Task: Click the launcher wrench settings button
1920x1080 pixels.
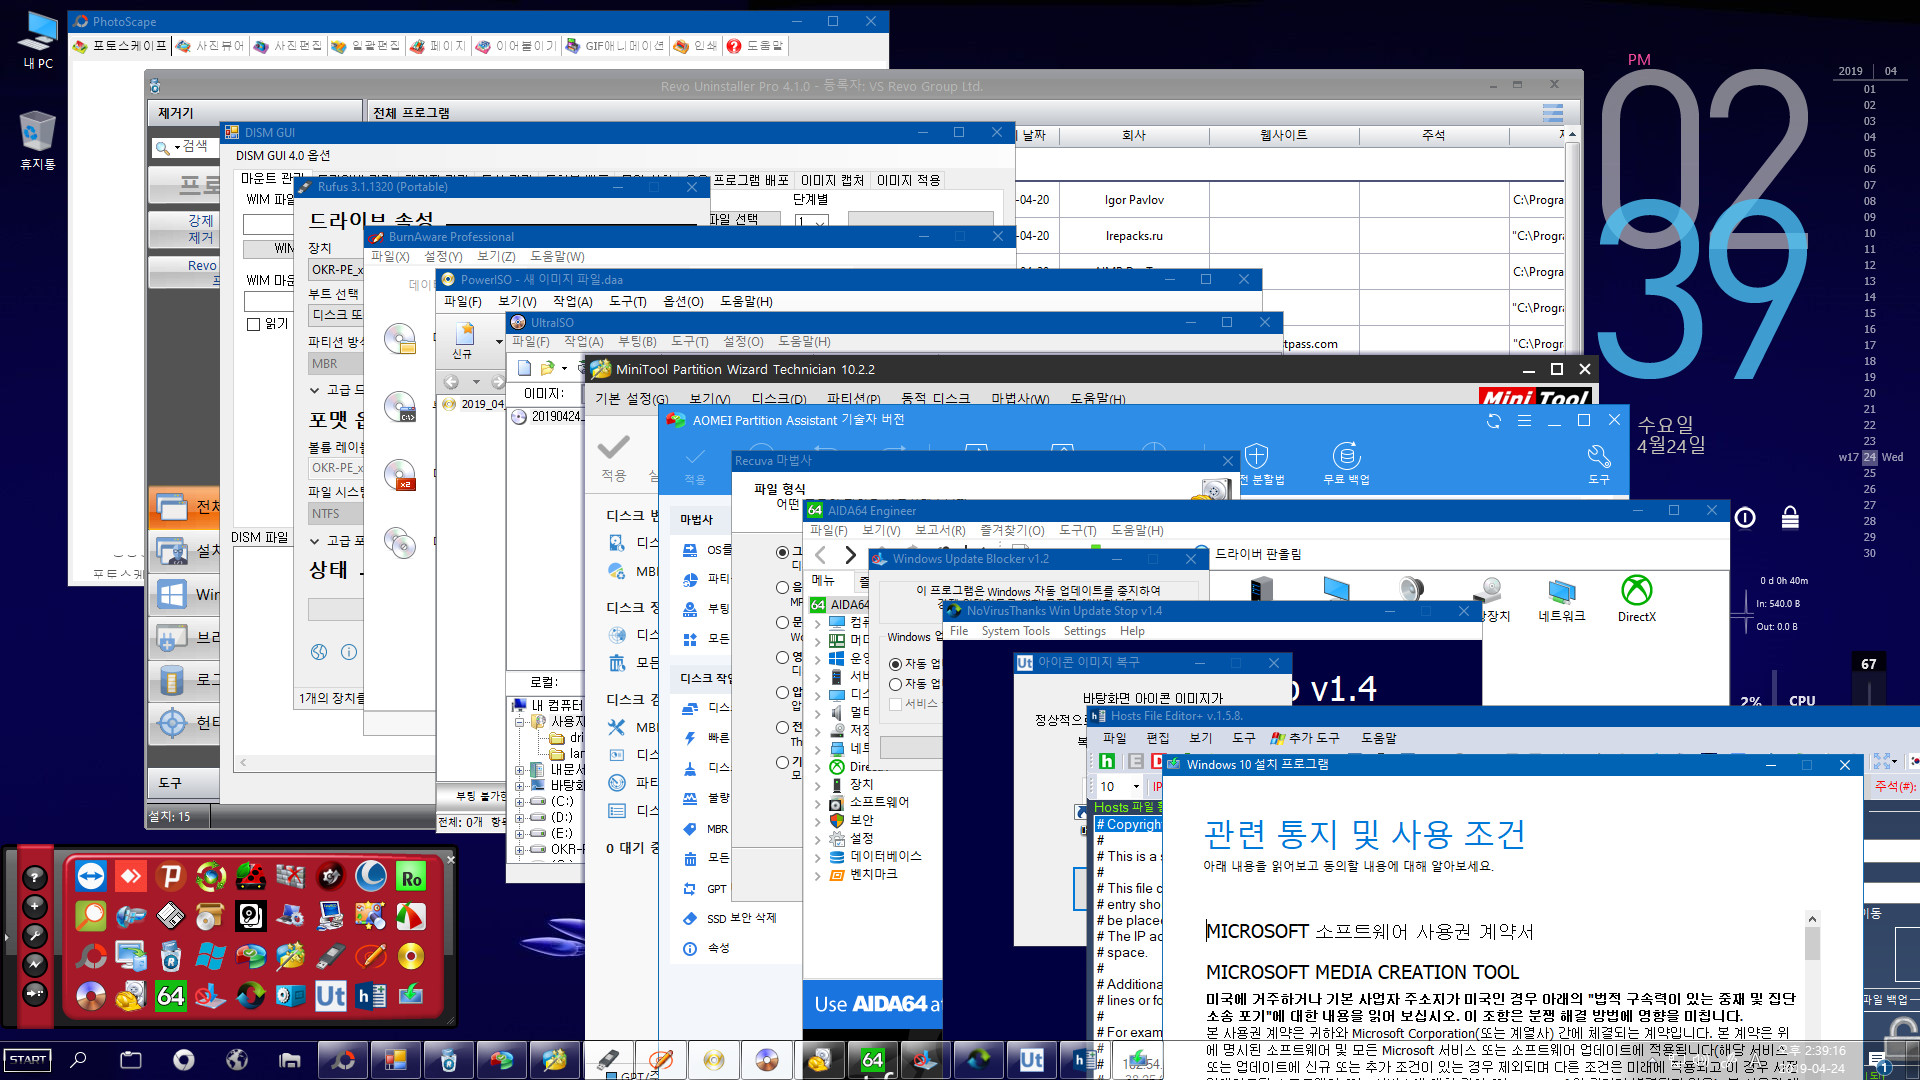Action: coord(35,935)
